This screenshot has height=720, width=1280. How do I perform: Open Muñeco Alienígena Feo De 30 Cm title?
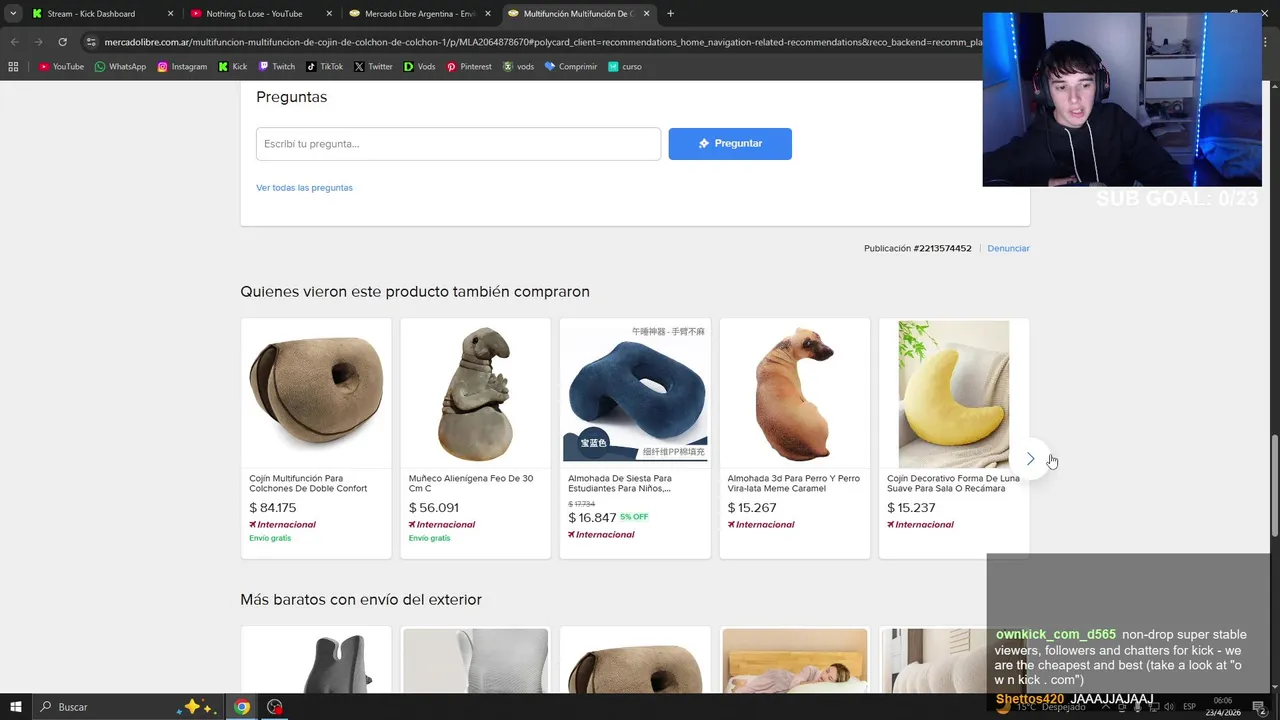471,484
